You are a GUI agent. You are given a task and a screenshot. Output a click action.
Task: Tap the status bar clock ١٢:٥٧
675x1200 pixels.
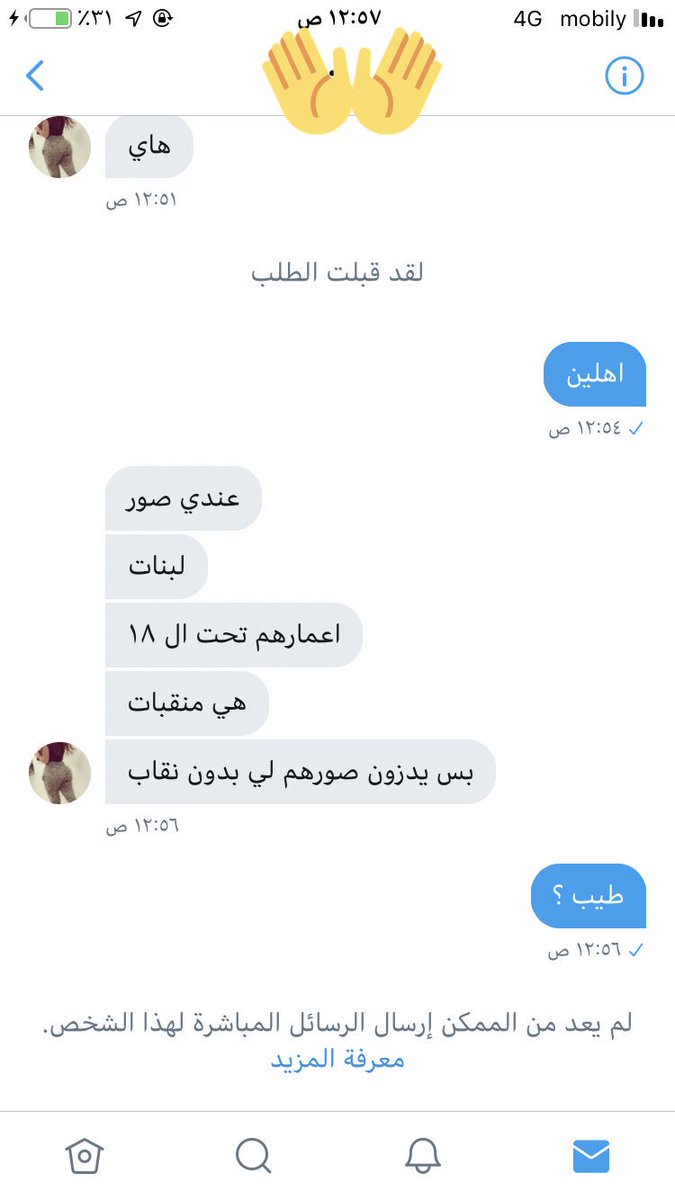pyautogui.click(x=340, y=19)
